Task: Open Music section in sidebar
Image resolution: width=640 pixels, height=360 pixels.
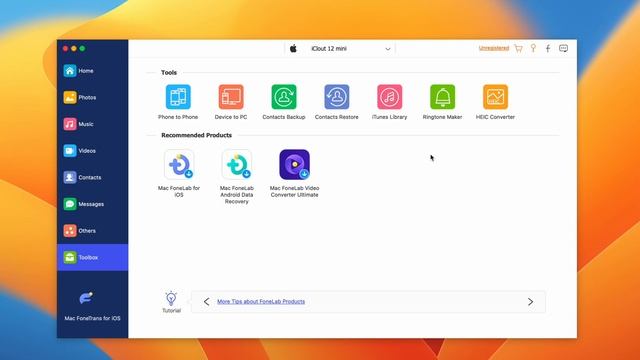Action: pos(92,124)
